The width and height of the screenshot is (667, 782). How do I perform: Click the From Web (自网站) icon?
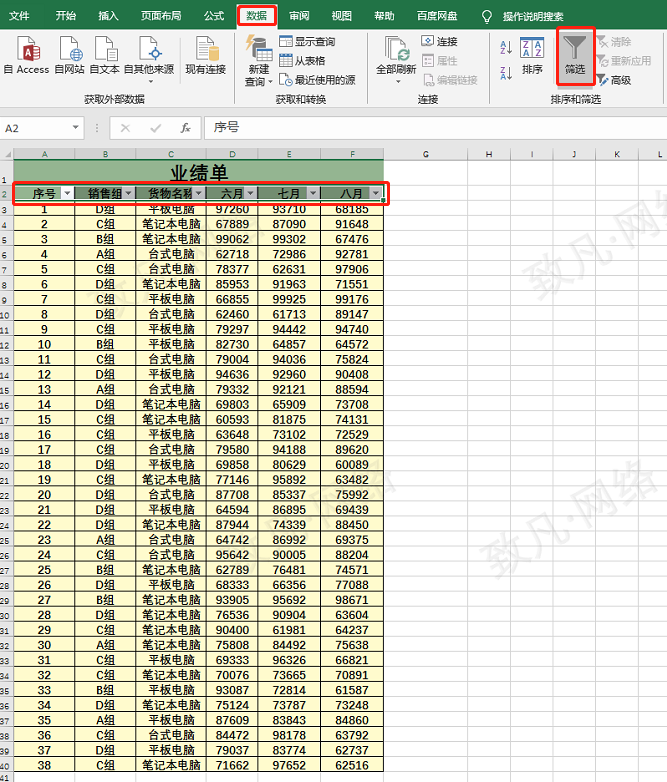click(69, 55)
